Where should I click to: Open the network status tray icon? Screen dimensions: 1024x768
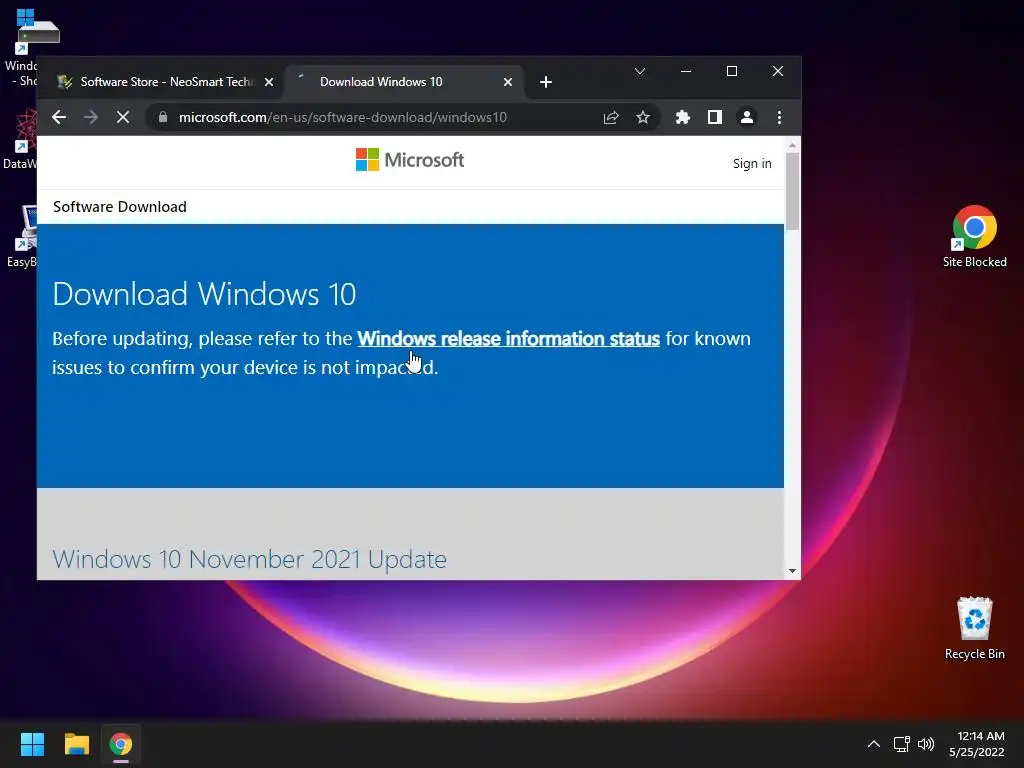[902, 744]
